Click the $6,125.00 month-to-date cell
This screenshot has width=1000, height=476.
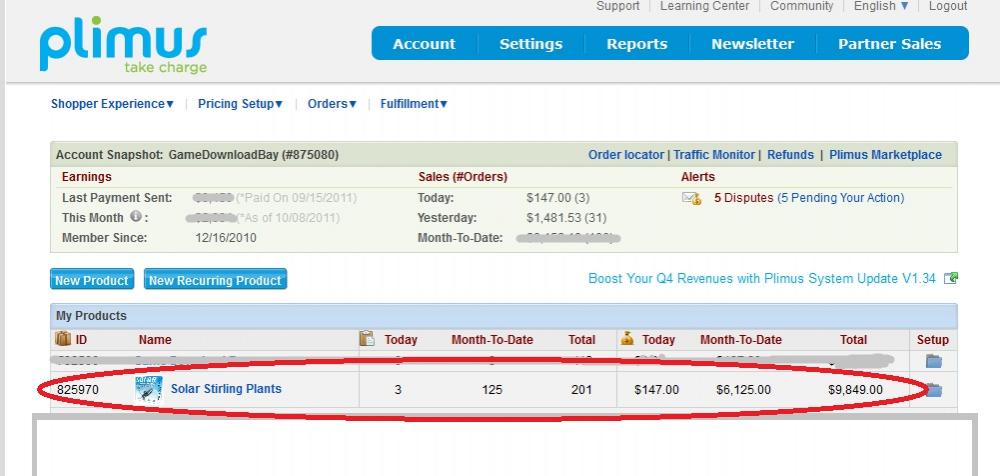tap(742, 390)
